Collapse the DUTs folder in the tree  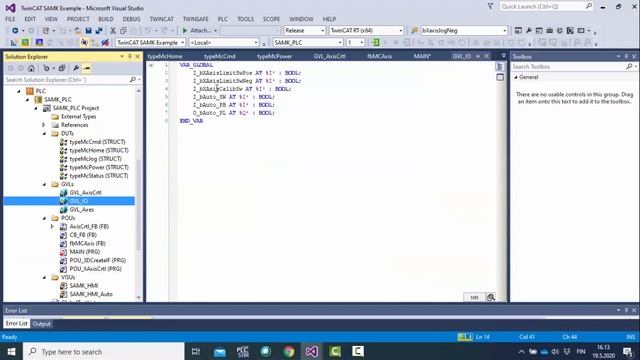click(44, 133)
